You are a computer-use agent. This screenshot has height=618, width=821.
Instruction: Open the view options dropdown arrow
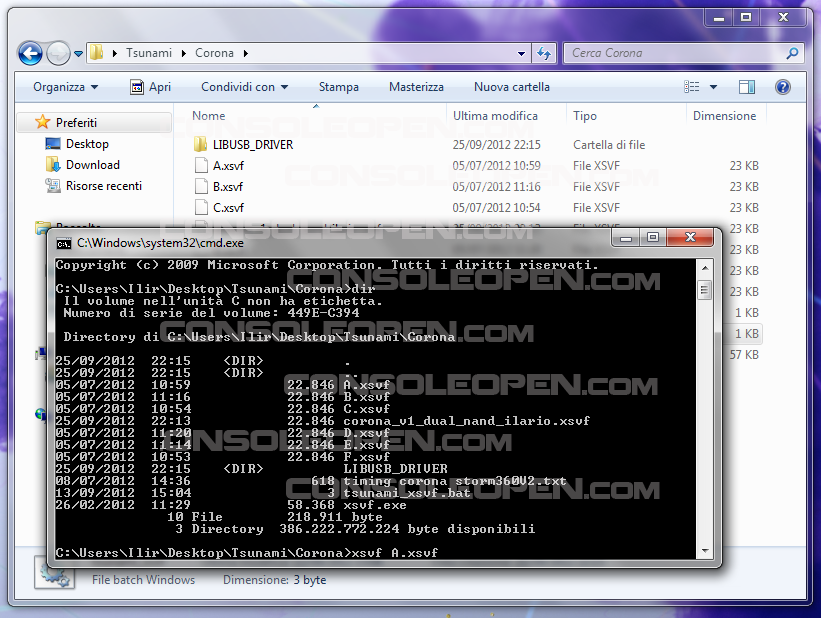click(713, 87)
